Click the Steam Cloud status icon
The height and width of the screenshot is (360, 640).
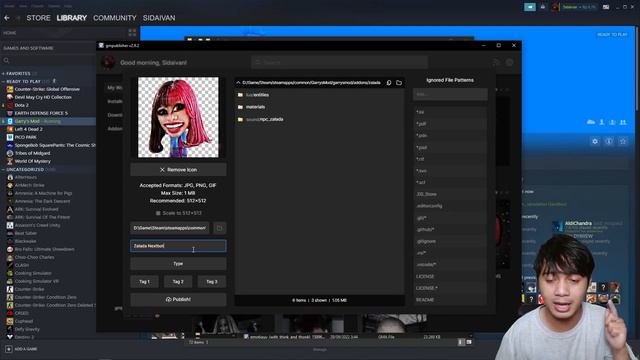pyautogui.click(x=591, y=122)
